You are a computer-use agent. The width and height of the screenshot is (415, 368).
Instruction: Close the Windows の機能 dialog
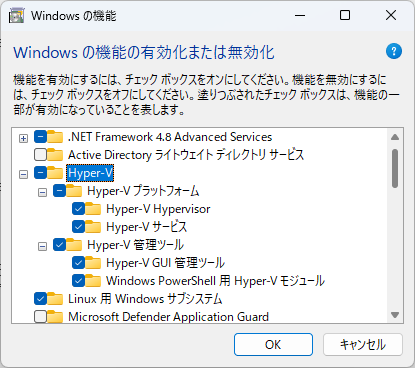(391, 15)
